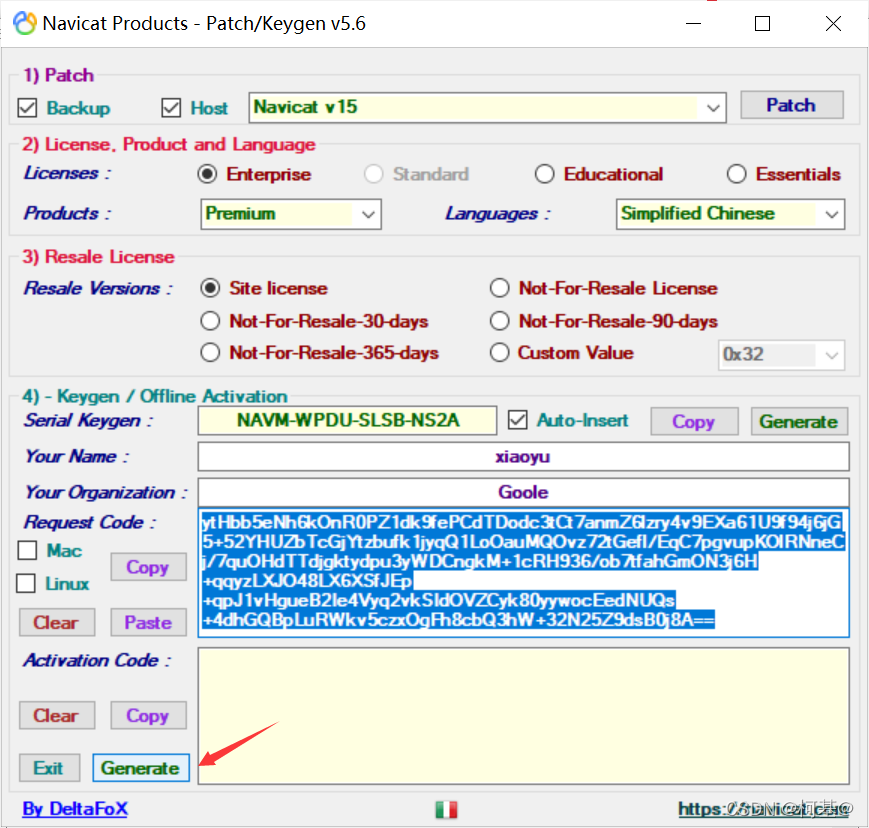Minimize the keygen window

click(x=693, y=23)
